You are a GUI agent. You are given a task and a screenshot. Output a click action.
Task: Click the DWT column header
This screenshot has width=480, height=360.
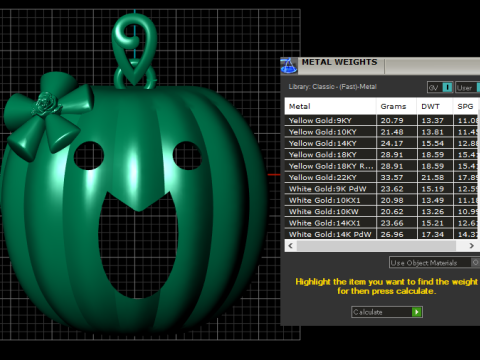pos(435,106)
